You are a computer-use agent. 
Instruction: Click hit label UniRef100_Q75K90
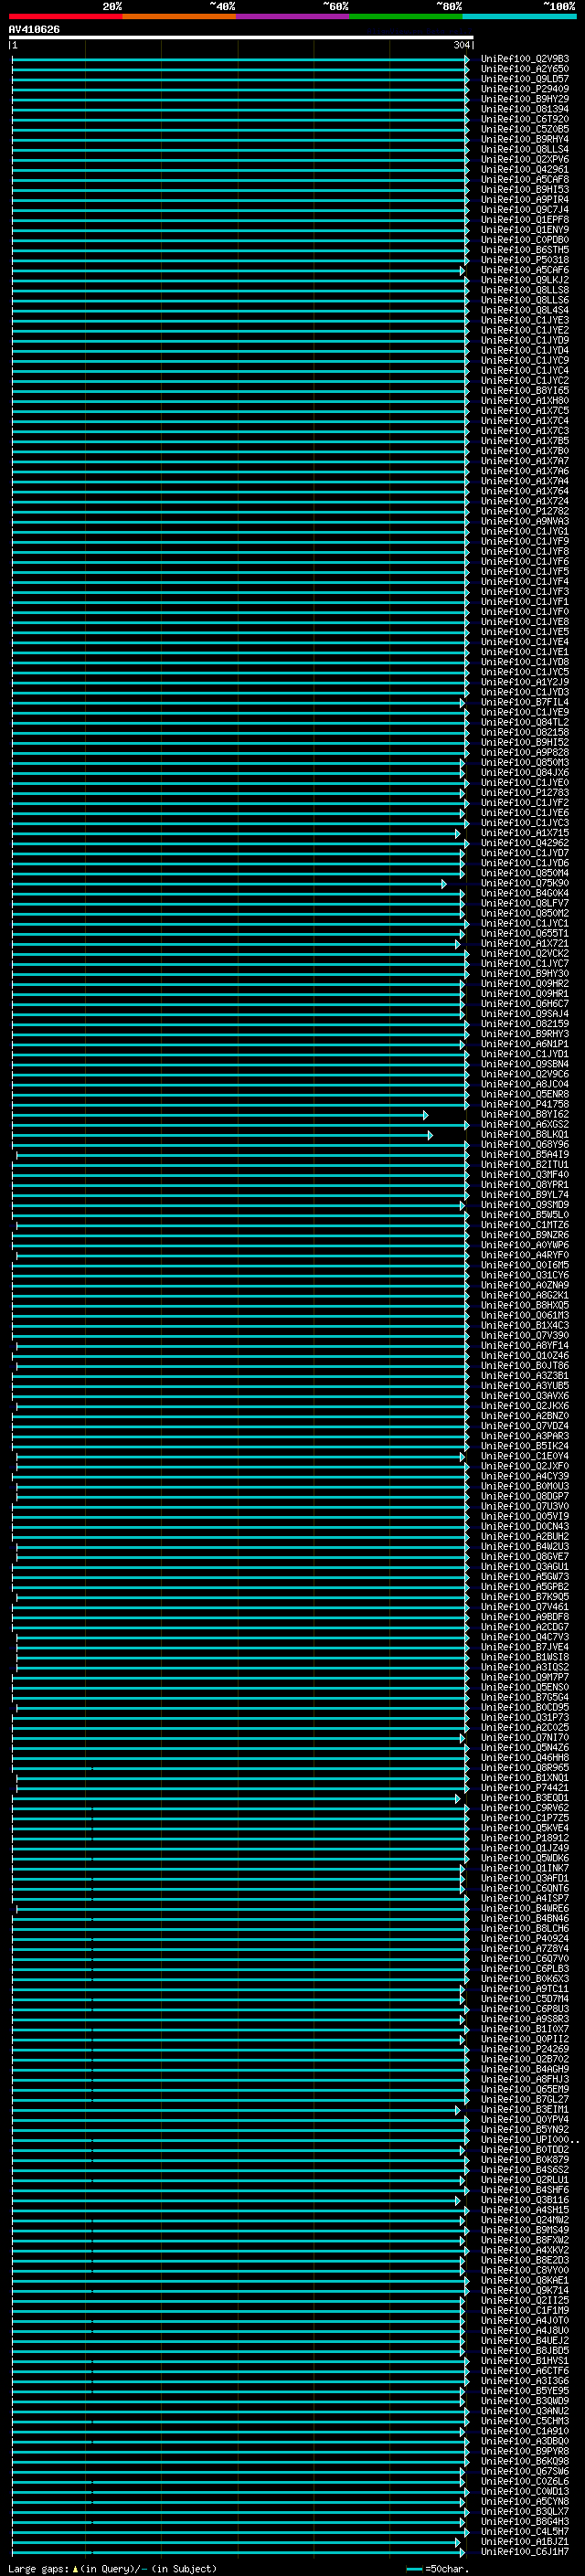[x=525, y=883]
